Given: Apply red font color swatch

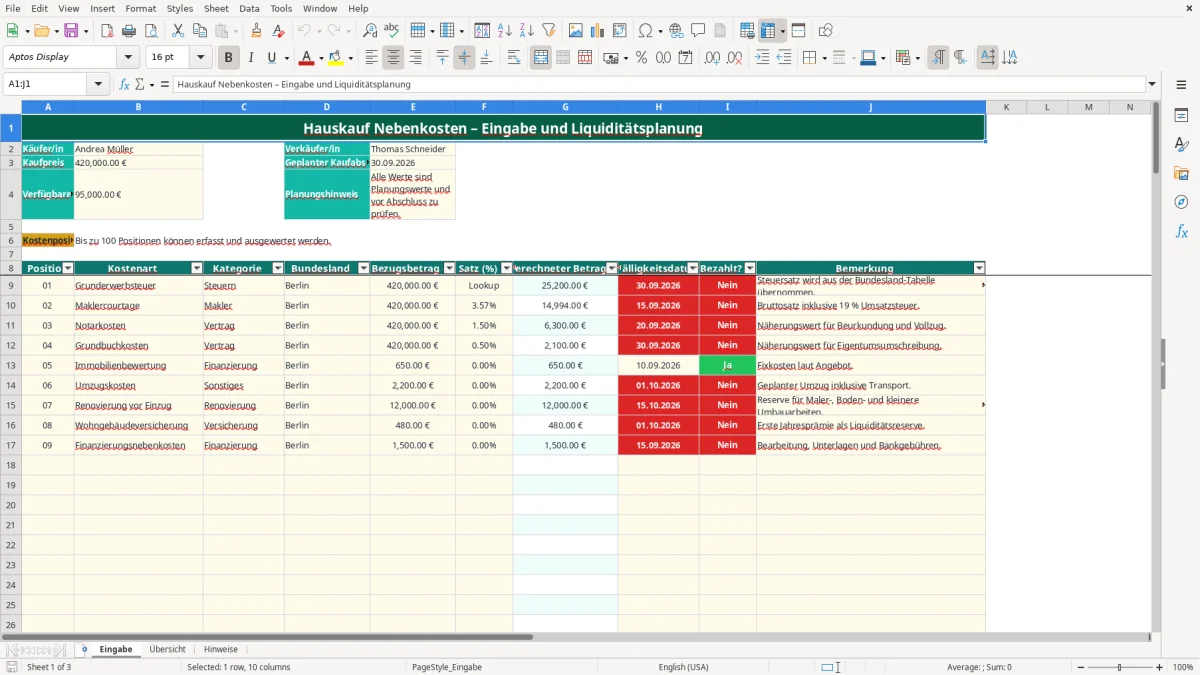Looking at the screenshot, I should coord(306,58).
